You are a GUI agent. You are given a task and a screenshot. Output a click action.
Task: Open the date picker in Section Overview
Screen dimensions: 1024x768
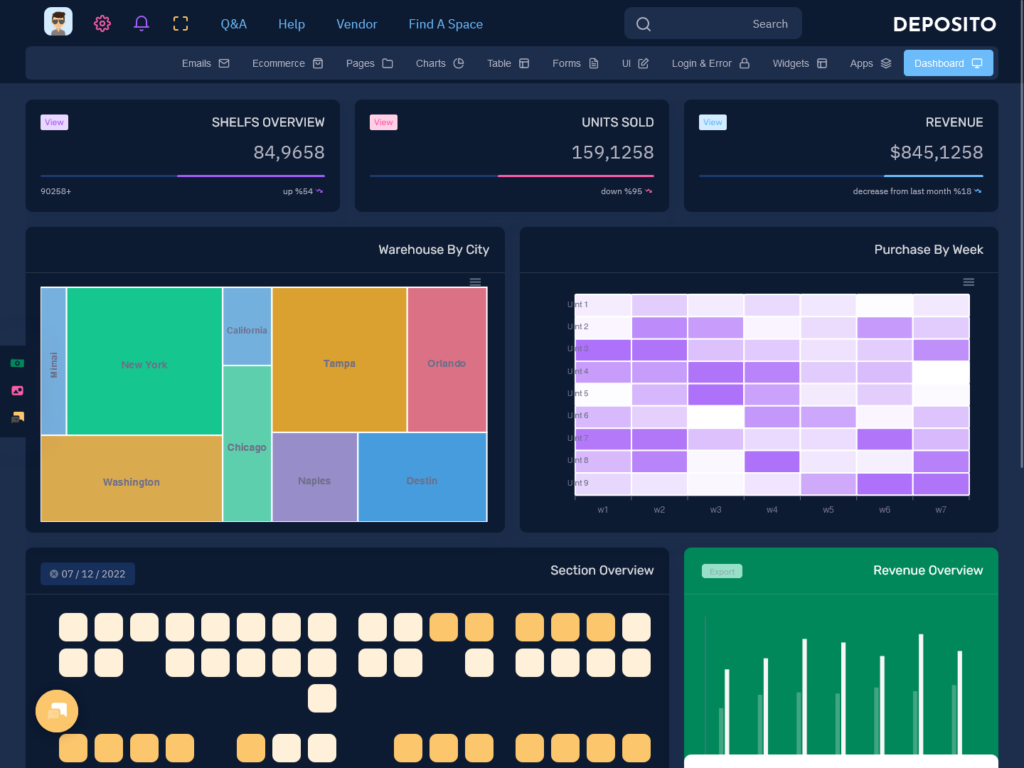tap(87, 573)
